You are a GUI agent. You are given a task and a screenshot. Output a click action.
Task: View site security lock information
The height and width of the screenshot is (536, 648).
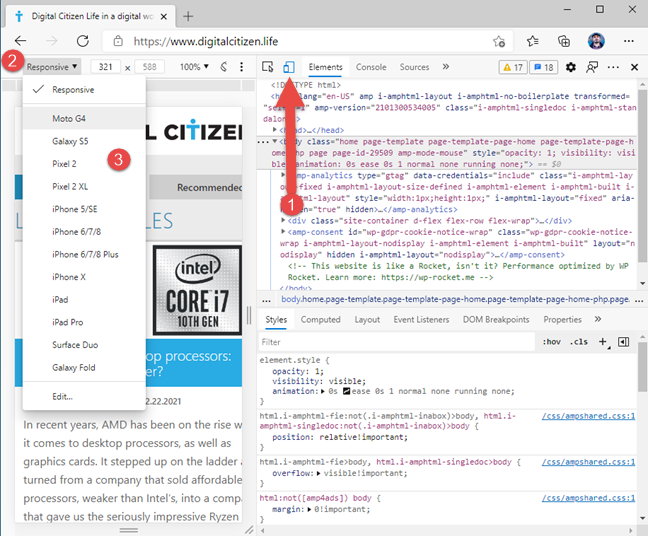pyautogui.click(x=118, y=41)
